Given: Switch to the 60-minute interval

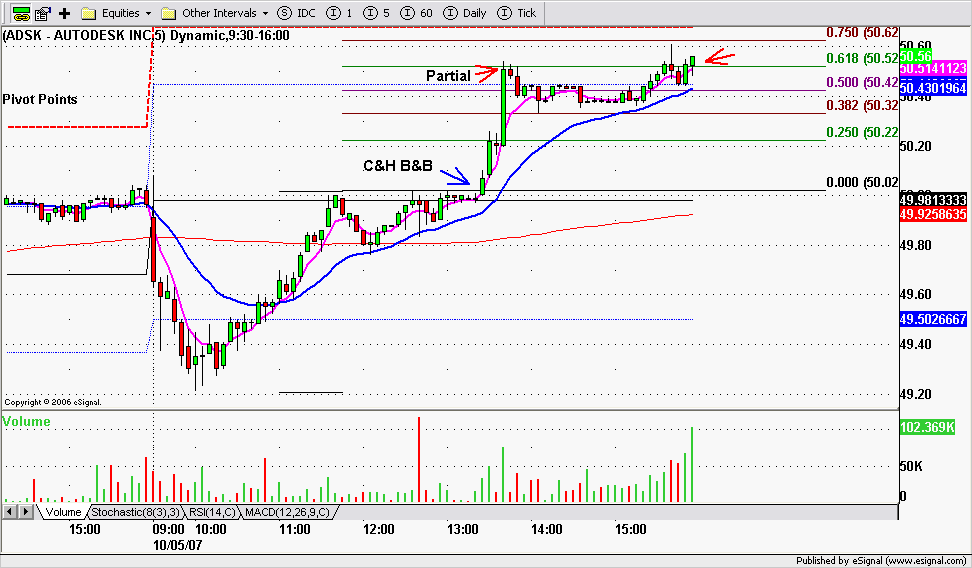Looking at the screenshot, I should click(417, 13).
